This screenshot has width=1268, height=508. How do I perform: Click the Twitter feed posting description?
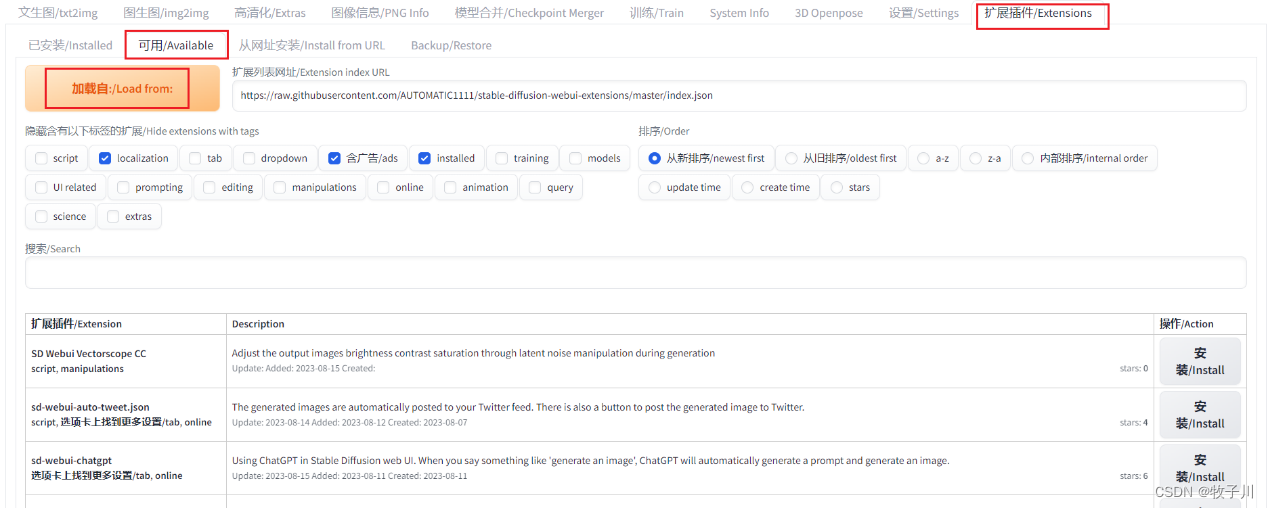click(518, 407)
